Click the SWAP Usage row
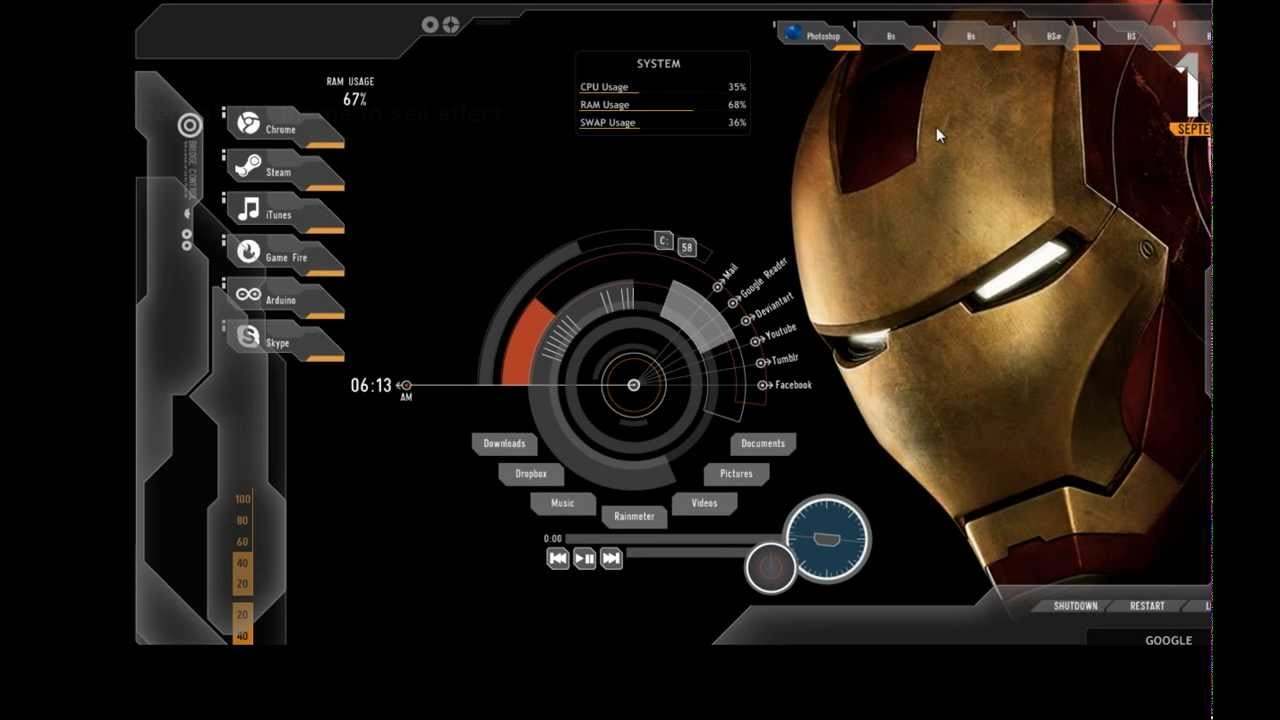Screen dimensions: 1280x720 pos(663,123)
